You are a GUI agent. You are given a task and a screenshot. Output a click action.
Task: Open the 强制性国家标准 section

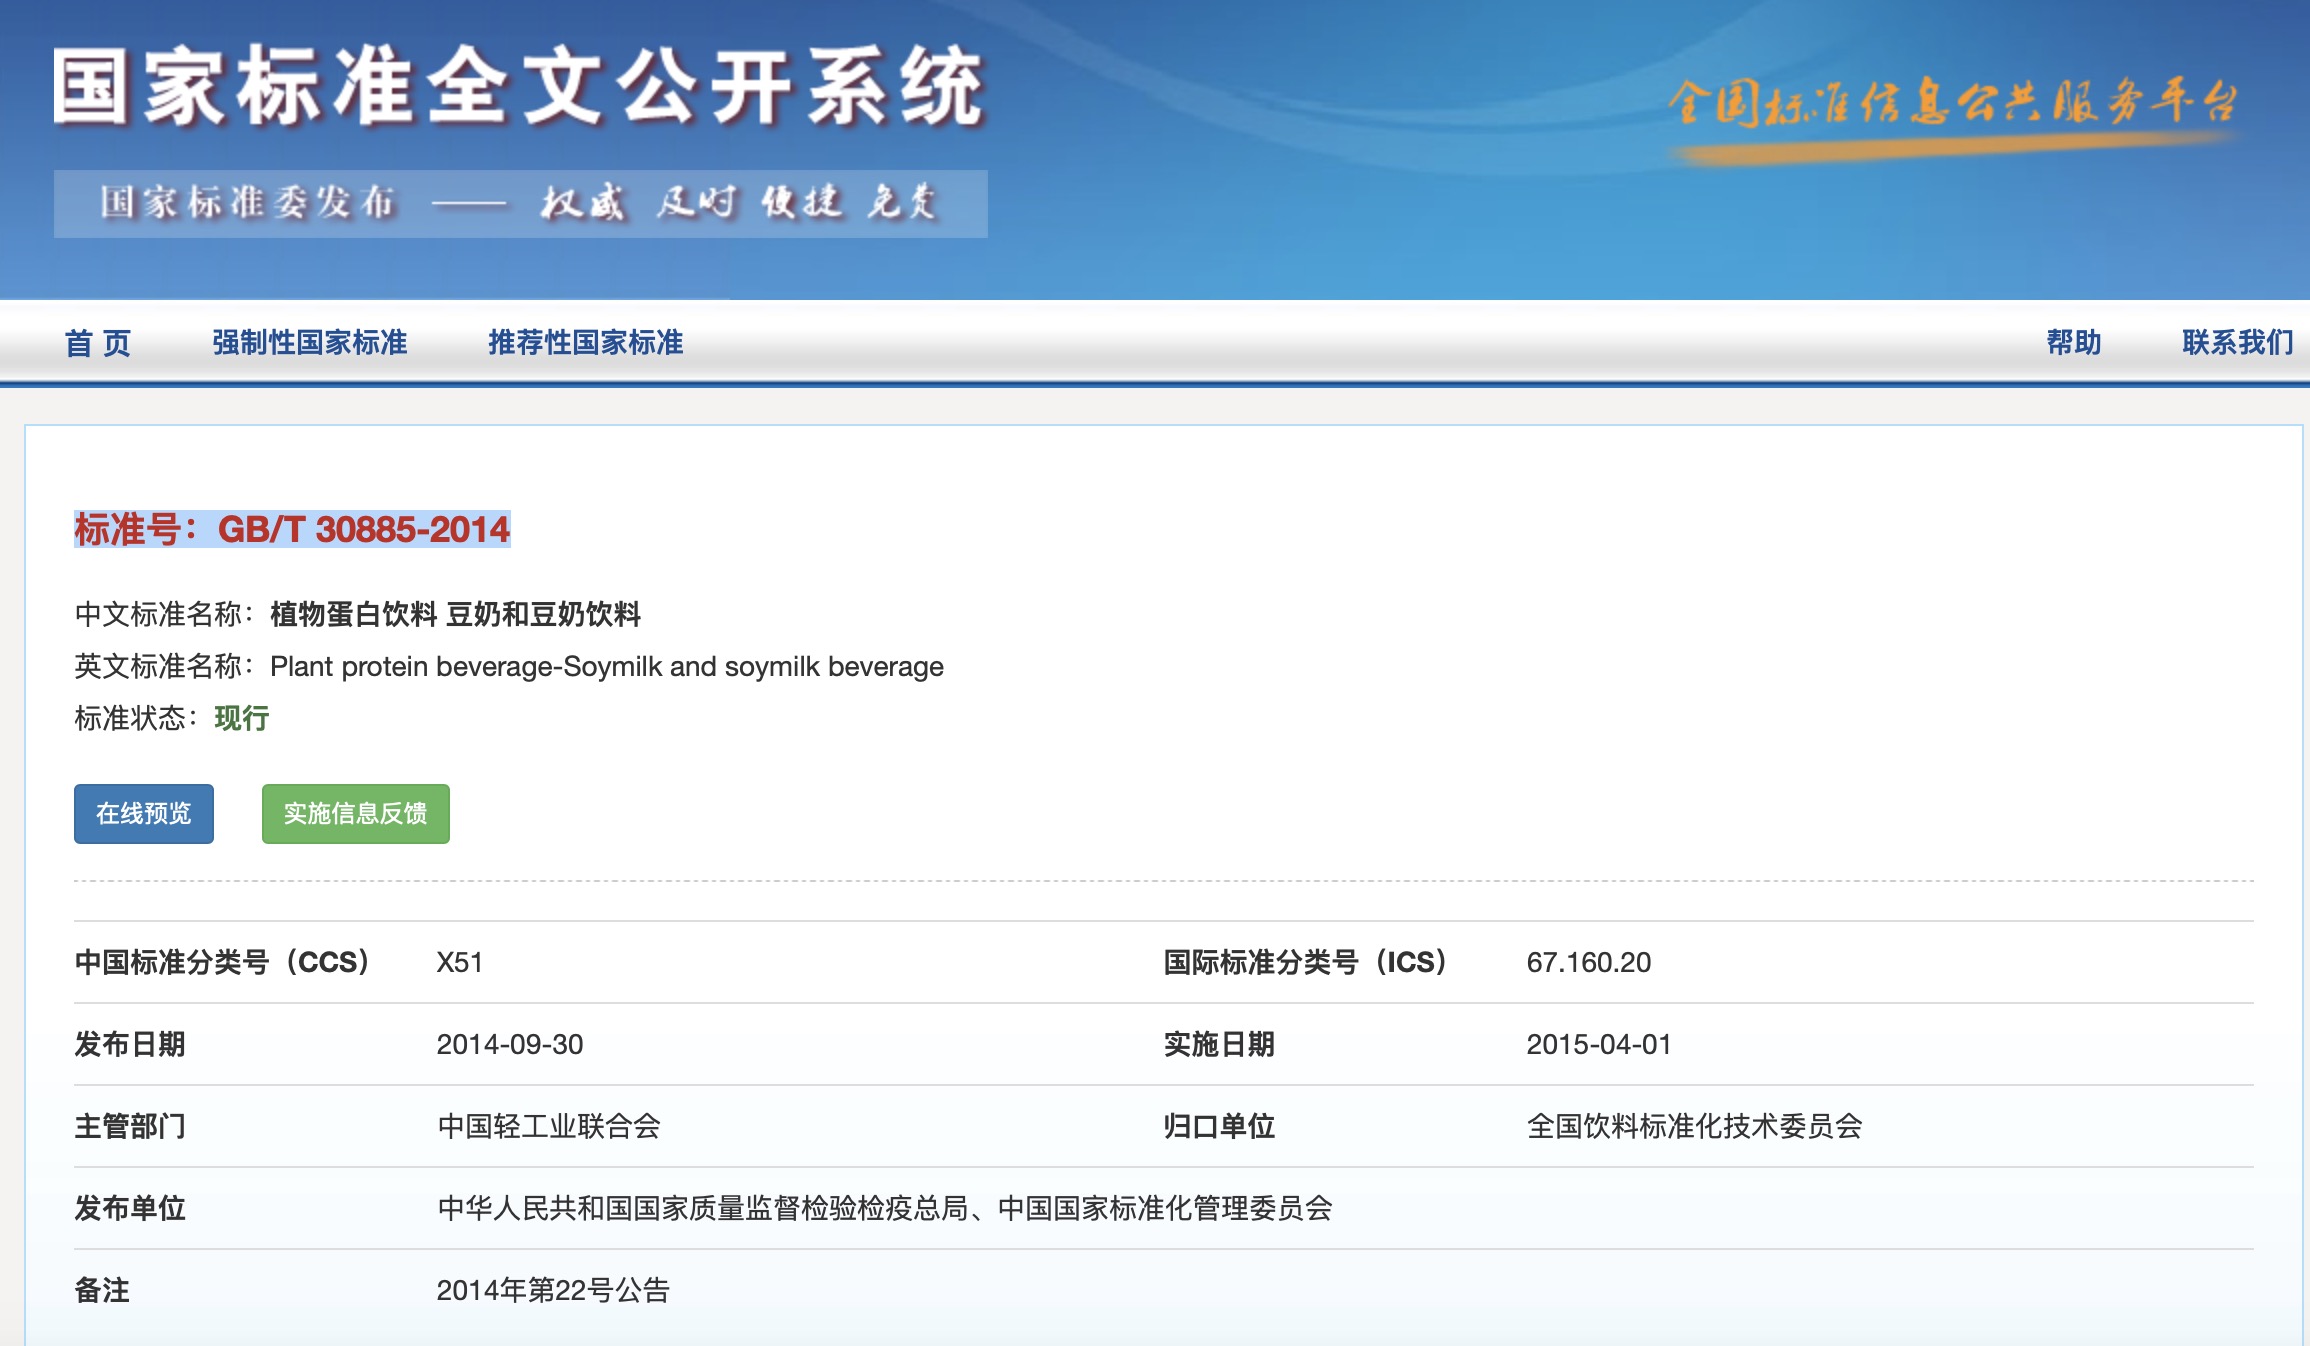(x=310, y=342)
